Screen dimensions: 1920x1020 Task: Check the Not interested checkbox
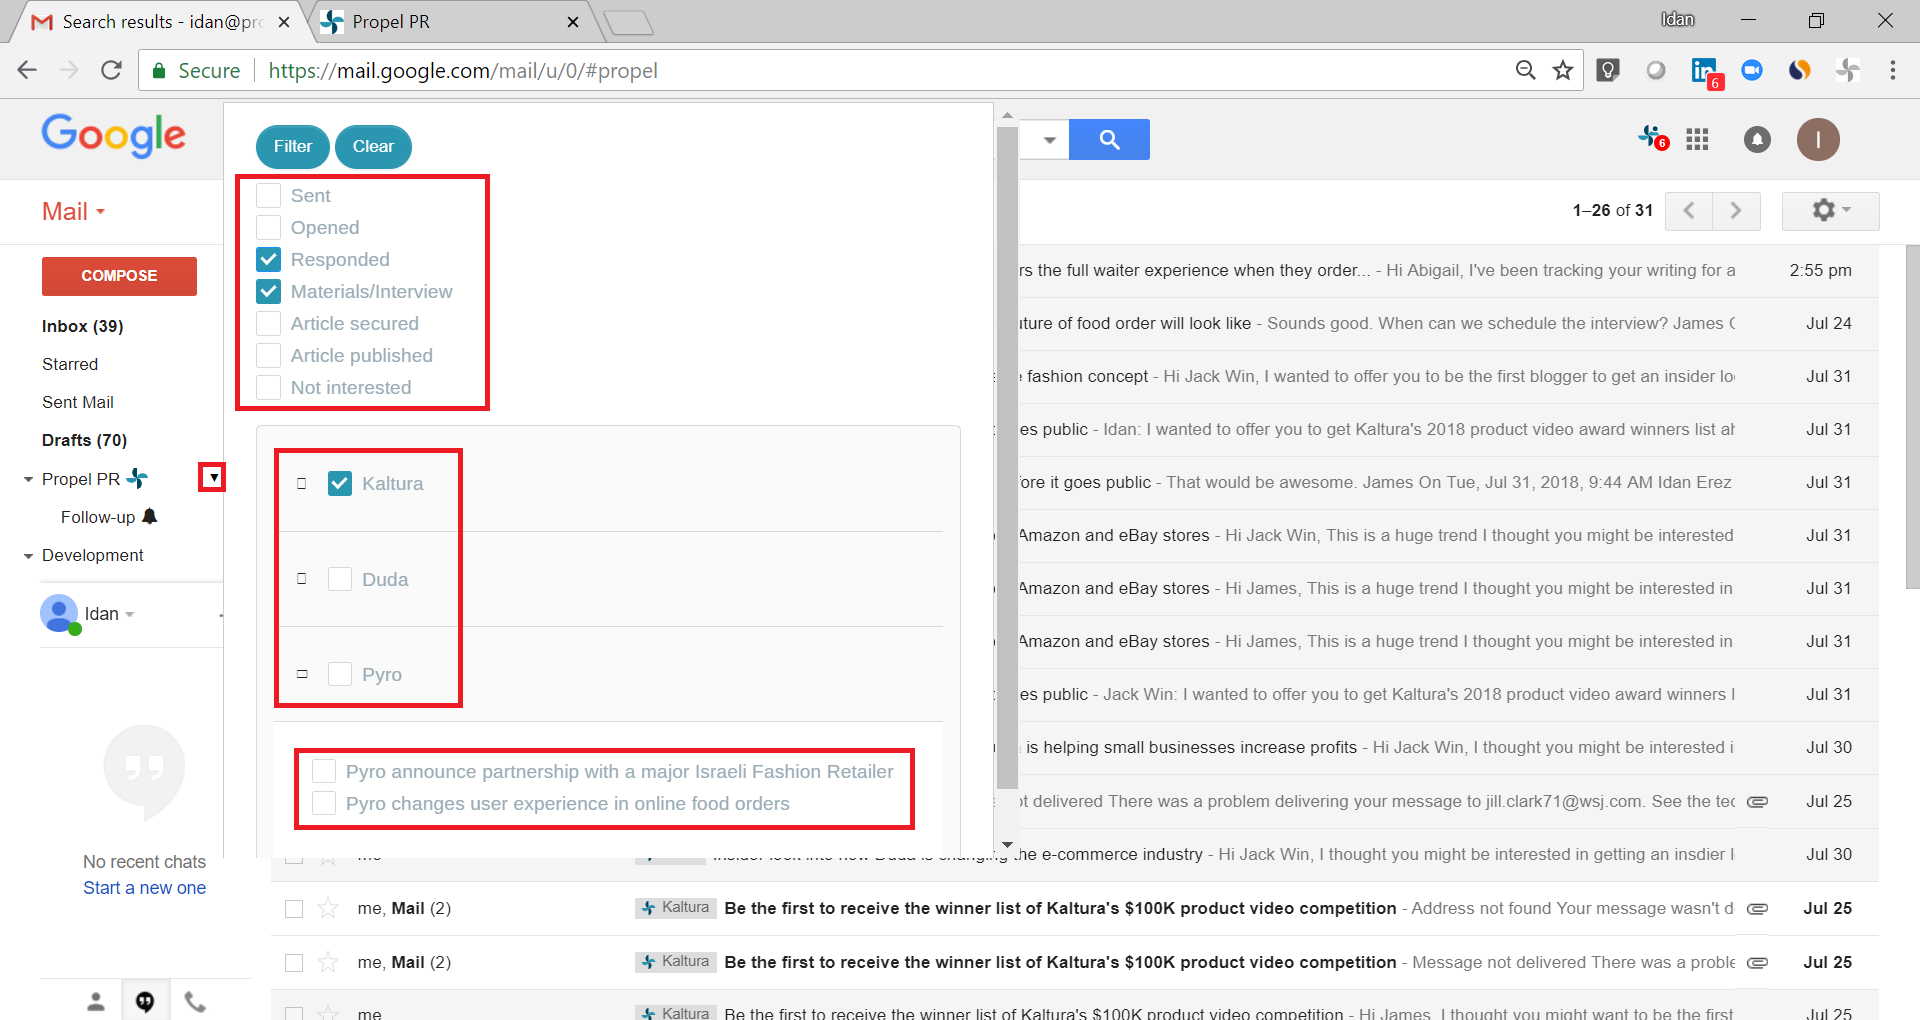pyautogui.click(x=268, y=387)
